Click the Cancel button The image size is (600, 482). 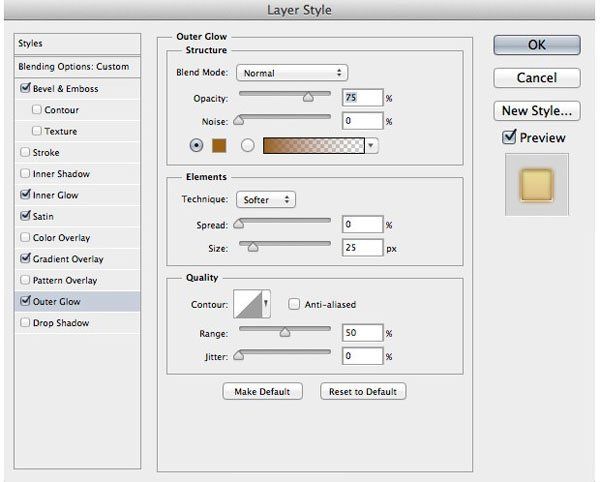(537, 78)
